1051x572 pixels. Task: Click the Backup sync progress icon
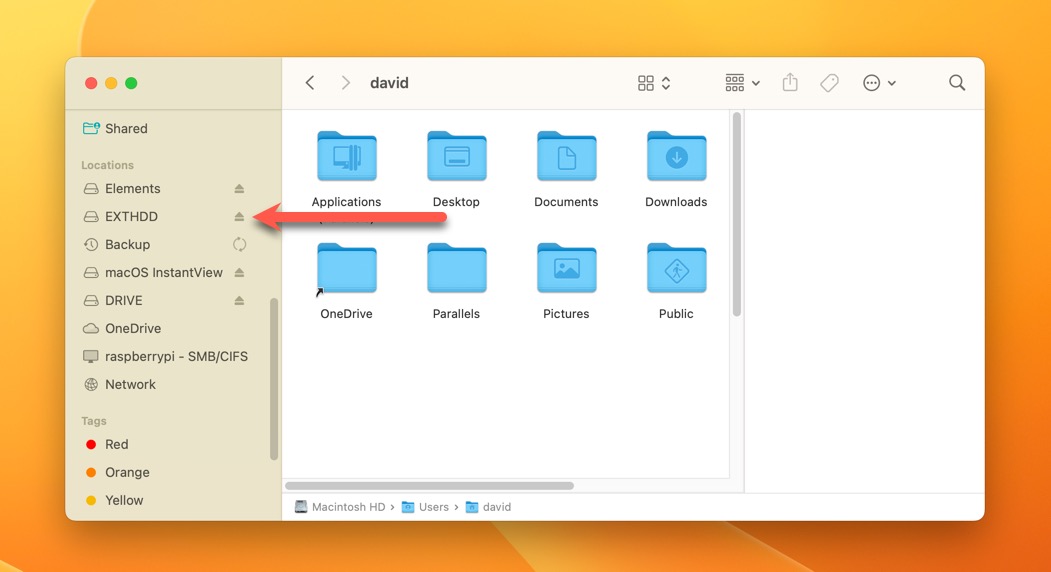239,245
